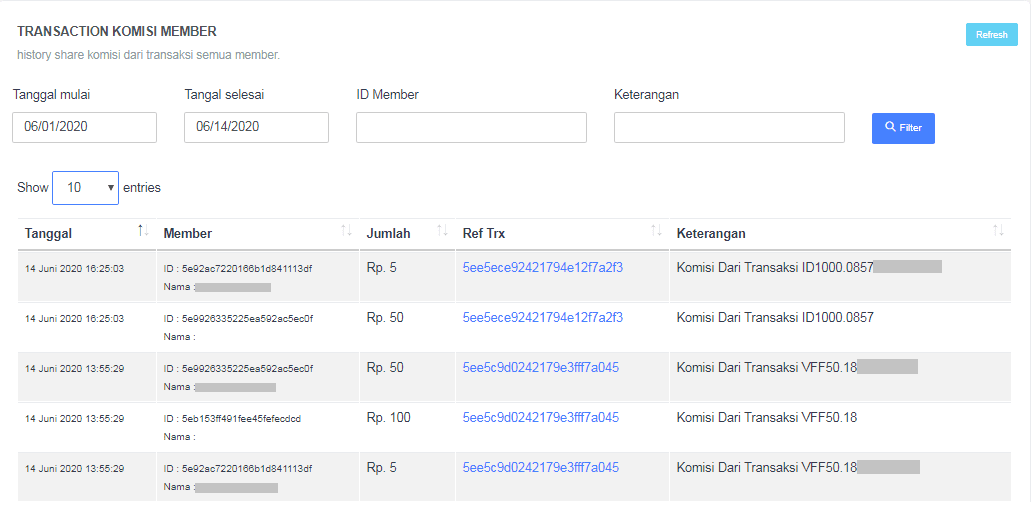
Task: Open the Show entries dropdown
Action: 85,187
